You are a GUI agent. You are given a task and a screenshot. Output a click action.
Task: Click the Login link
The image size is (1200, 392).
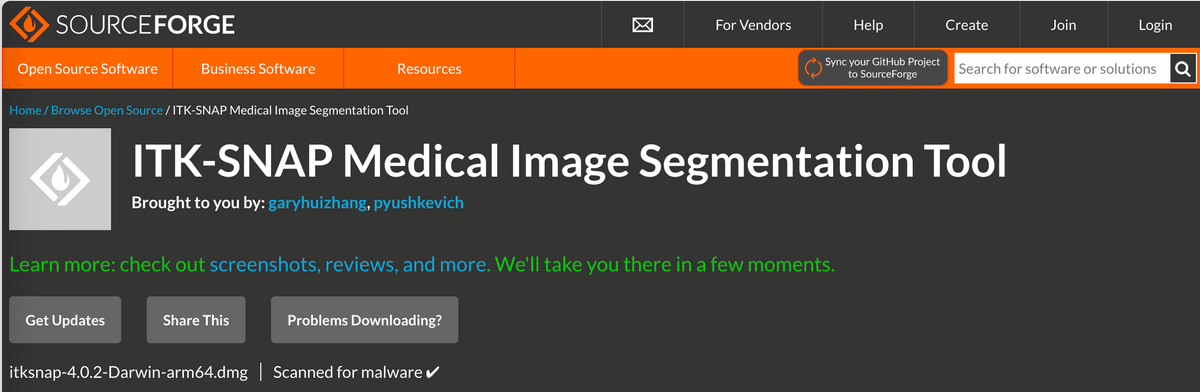pyautogui.click(x=1155, y=25)
